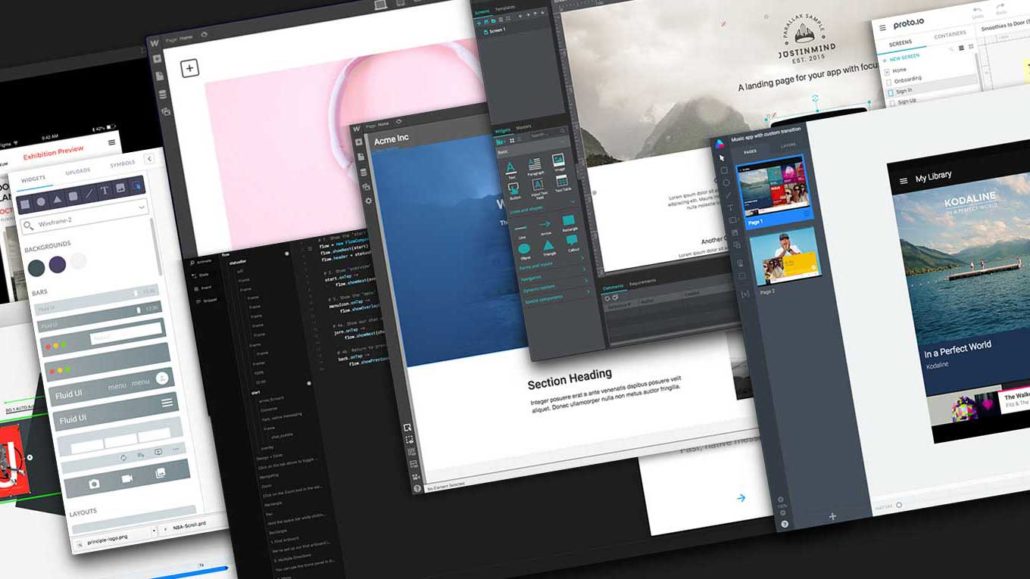The image size is (1030, 579).
Task: Select the Callout widget in Justinmind
Action: [572, 243]
